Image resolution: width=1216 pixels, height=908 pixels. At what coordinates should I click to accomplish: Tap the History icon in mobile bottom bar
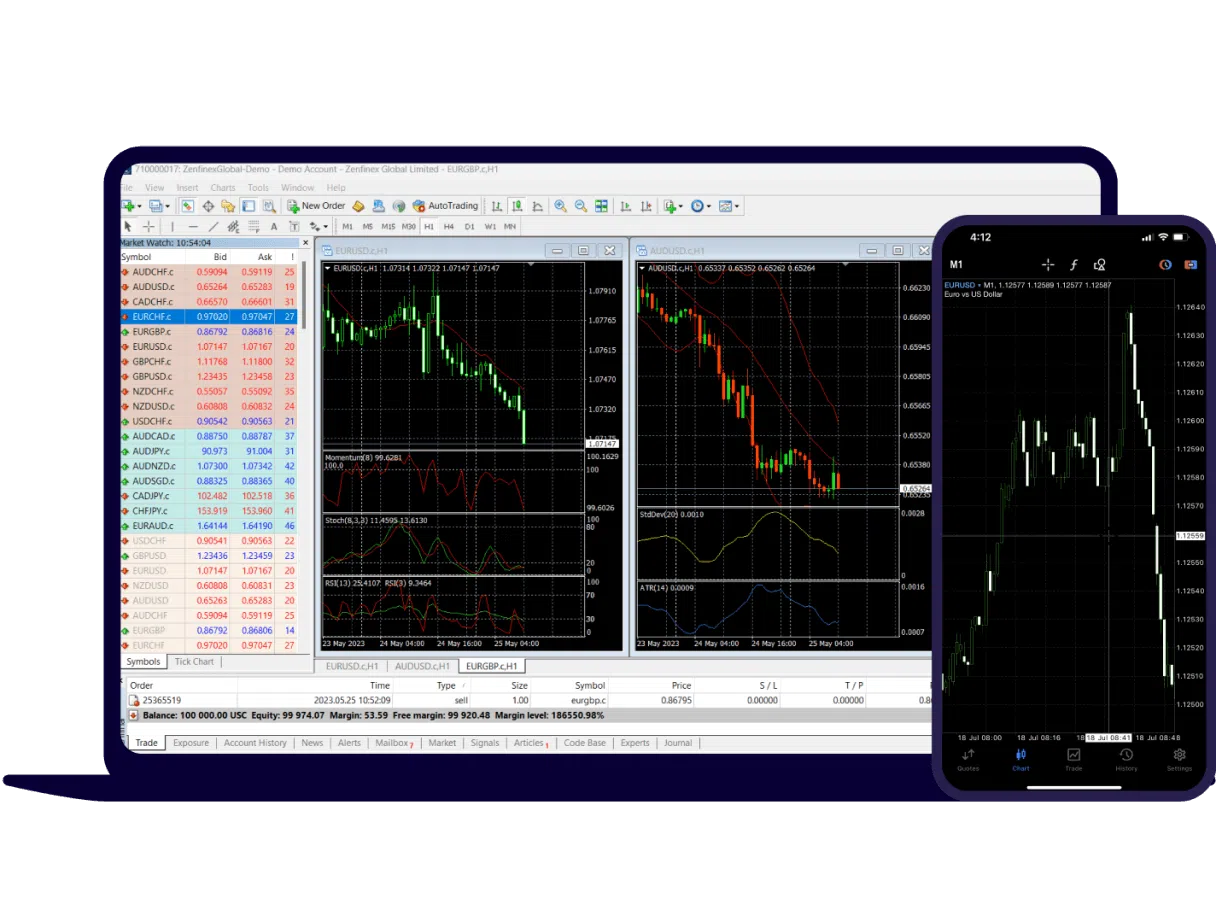[1126, 756]
